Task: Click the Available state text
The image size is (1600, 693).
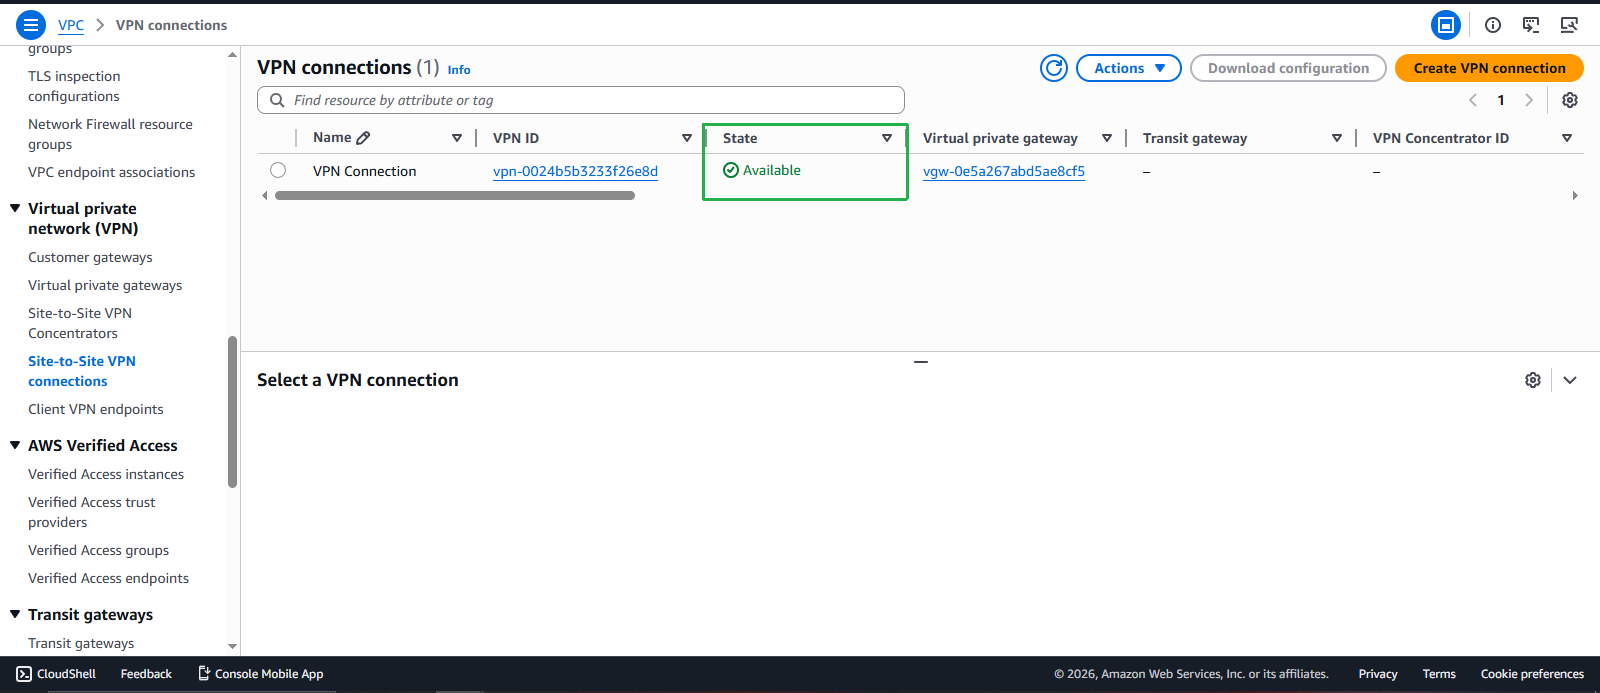Action: pos(772,170)
